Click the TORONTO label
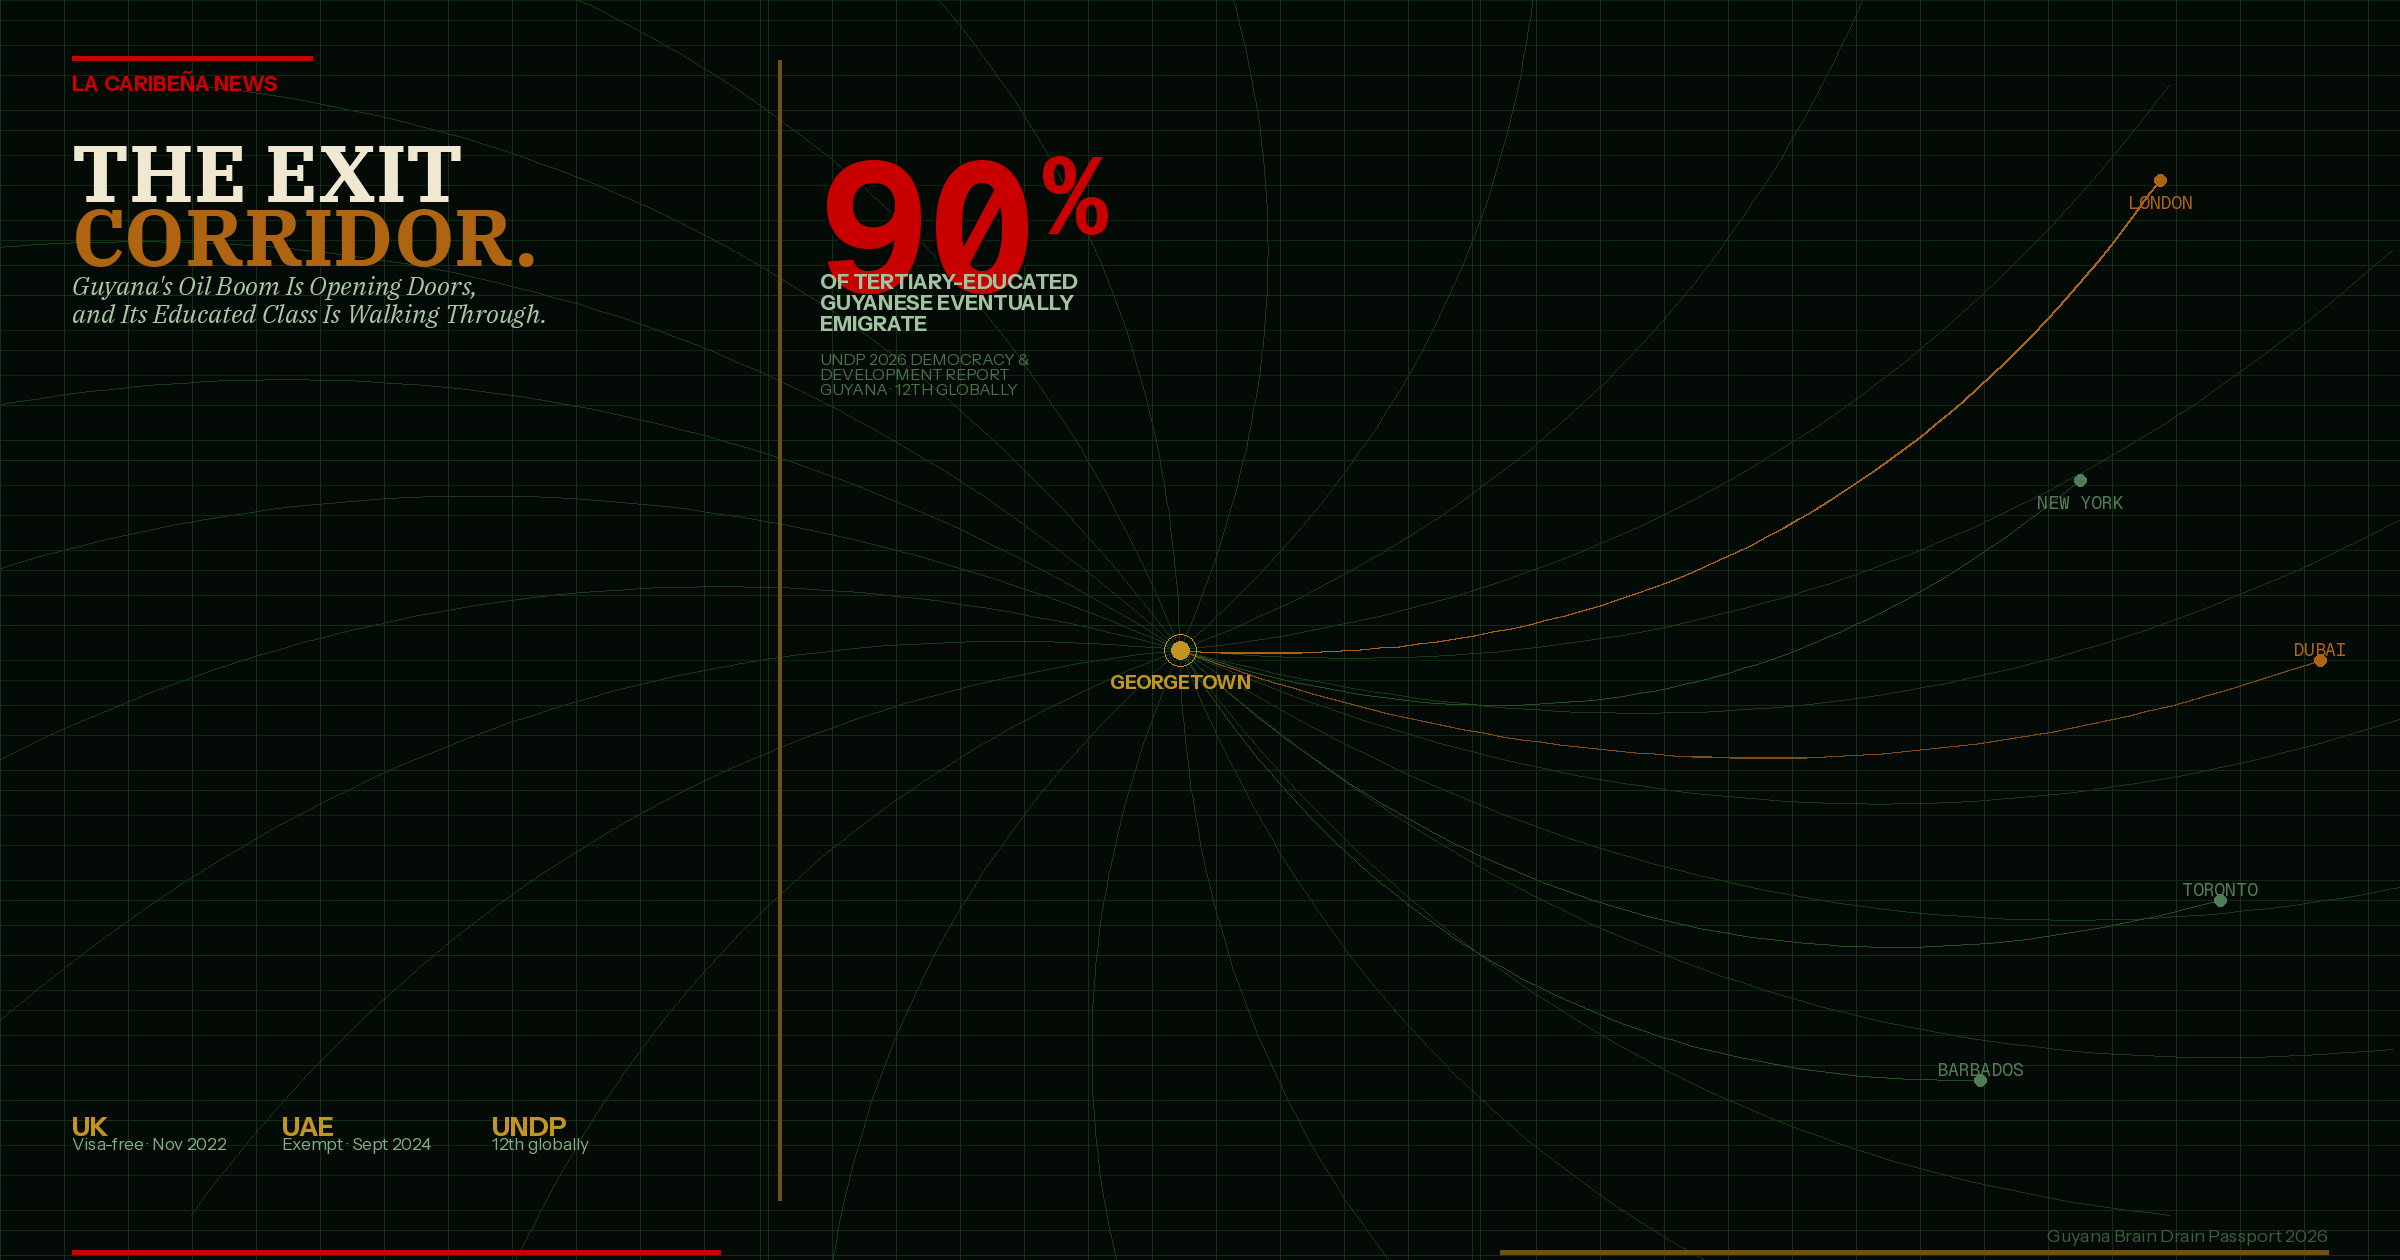The image size is (2400, 1260). tap(2220, 890)
